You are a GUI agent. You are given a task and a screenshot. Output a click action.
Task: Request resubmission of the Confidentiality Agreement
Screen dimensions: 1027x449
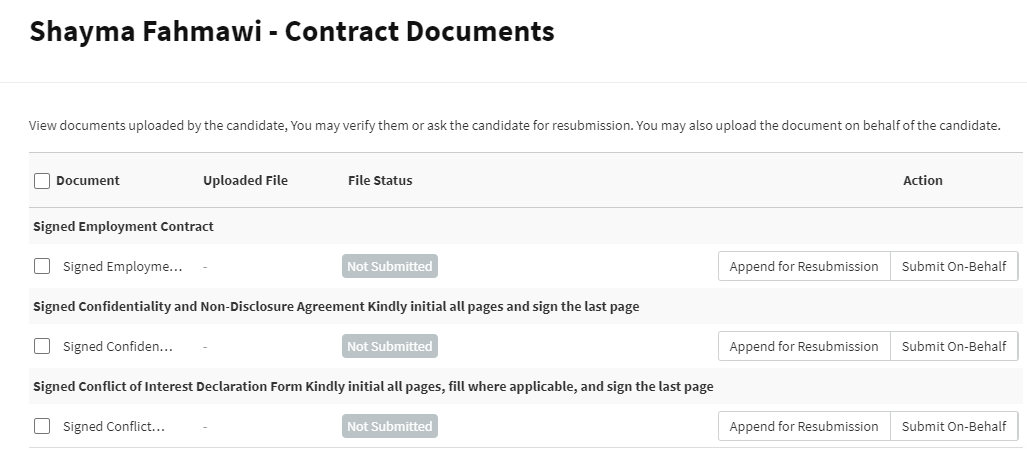click(804, 347)
